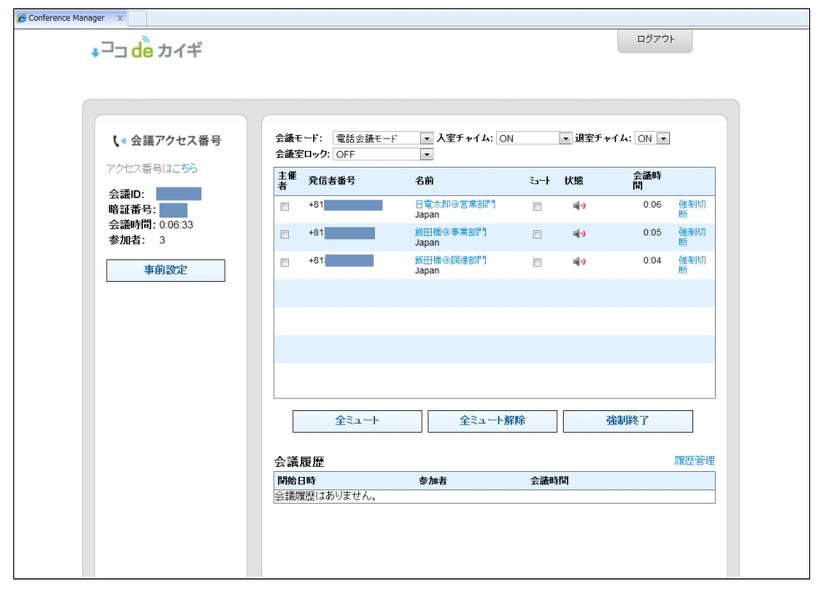Viewport: 826px width, 592px height.
Task: Expand the 会議室ロック dropdown
Action: pos(427,155)
